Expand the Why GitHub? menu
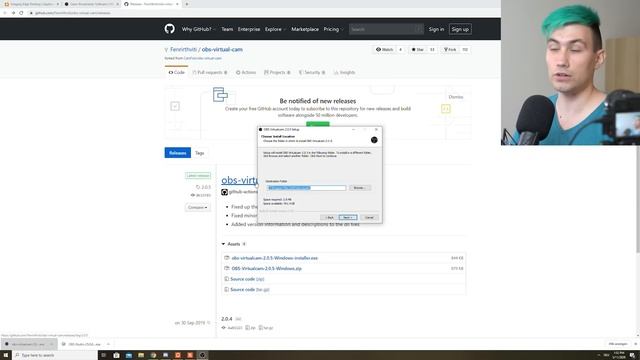 [x=198, y=29]
